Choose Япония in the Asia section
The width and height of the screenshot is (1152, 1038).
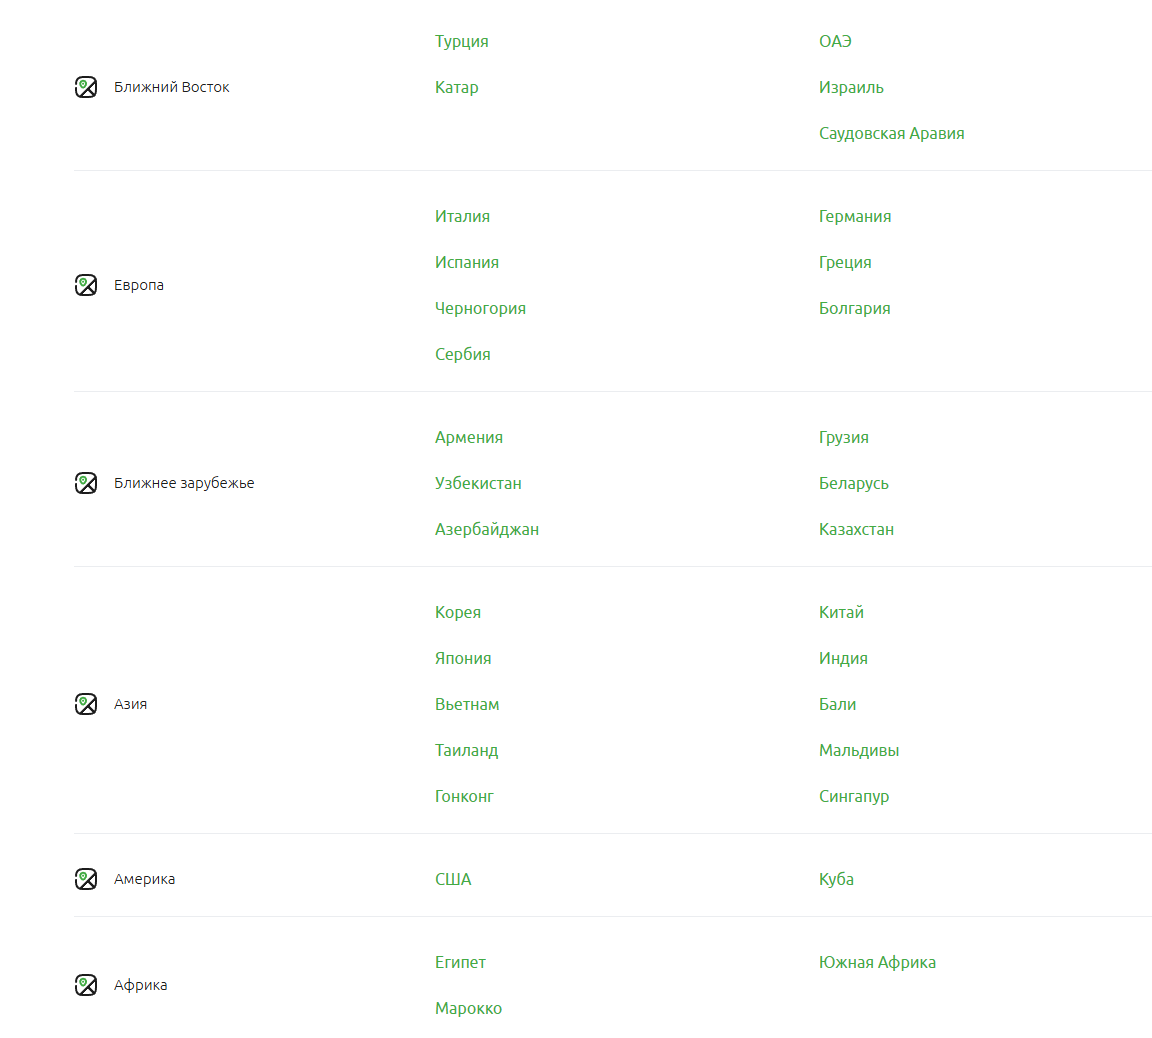[463, 658]
